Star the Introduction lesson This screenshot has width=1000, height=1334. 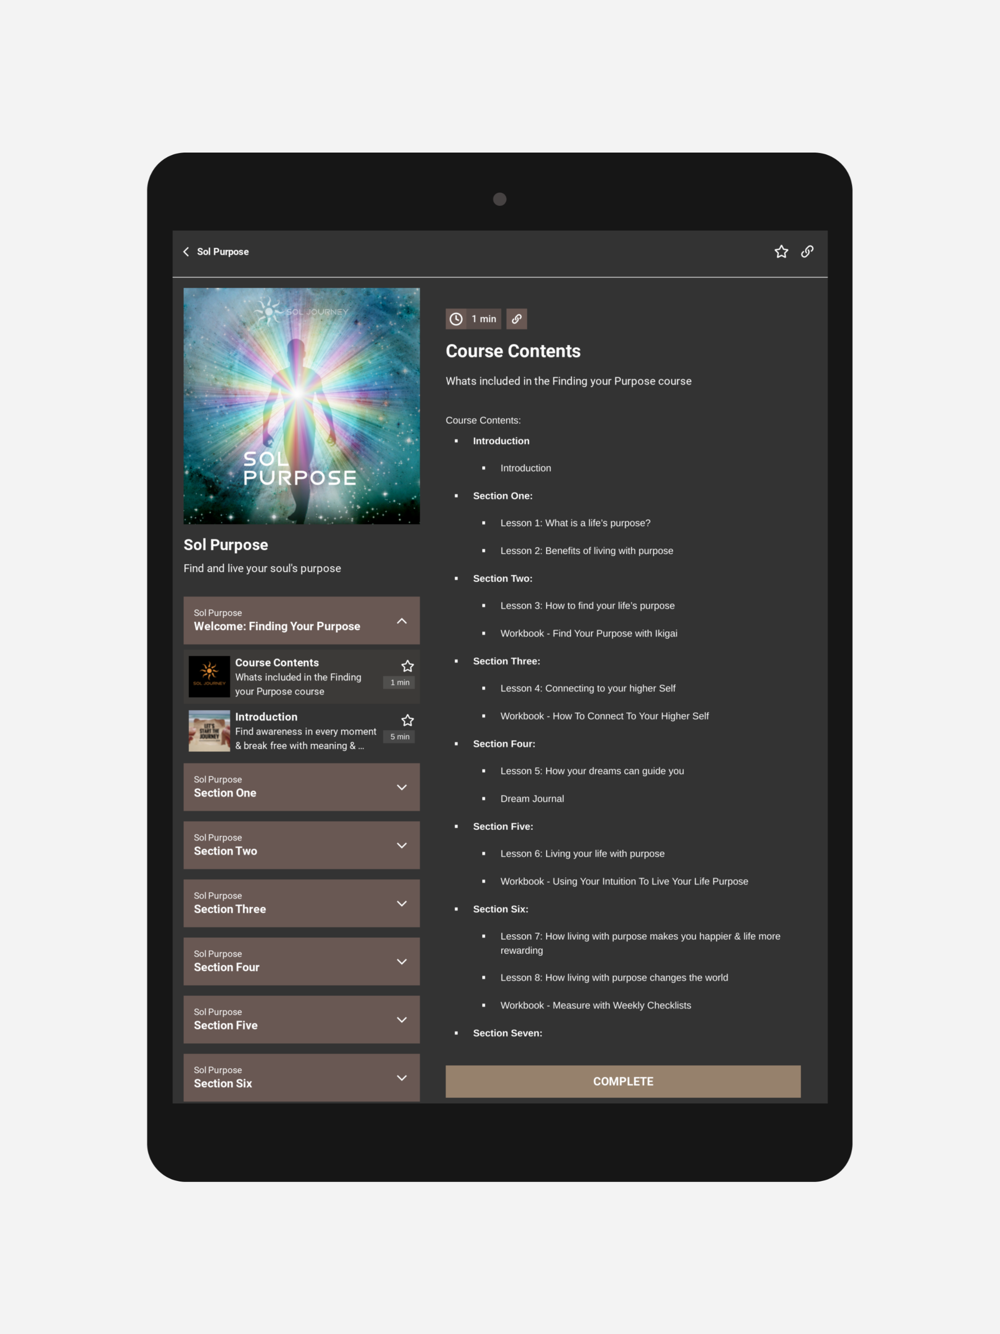(407, 720)
